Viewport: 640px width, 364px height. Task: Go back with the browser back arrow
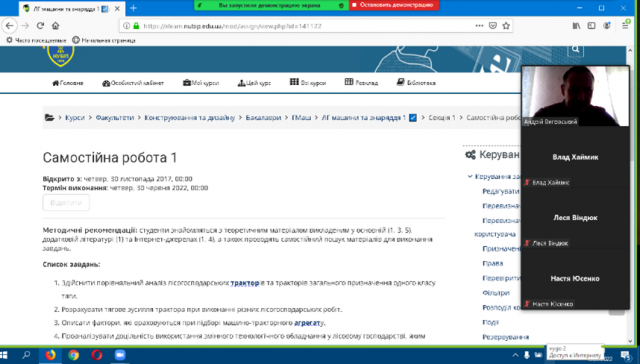[x=9, y=26]
